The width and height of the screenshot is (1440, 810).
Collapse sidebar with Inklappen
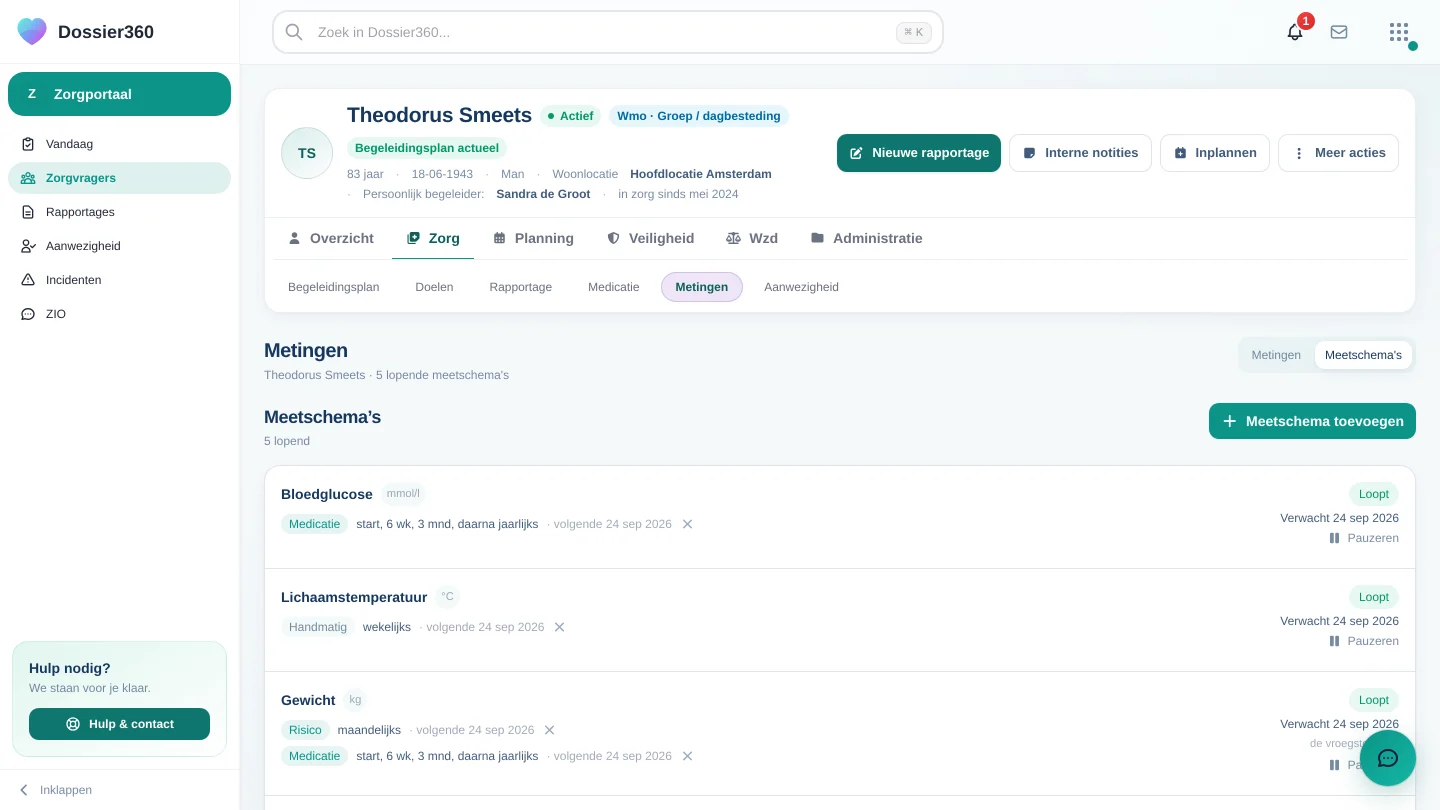[55, 790]
